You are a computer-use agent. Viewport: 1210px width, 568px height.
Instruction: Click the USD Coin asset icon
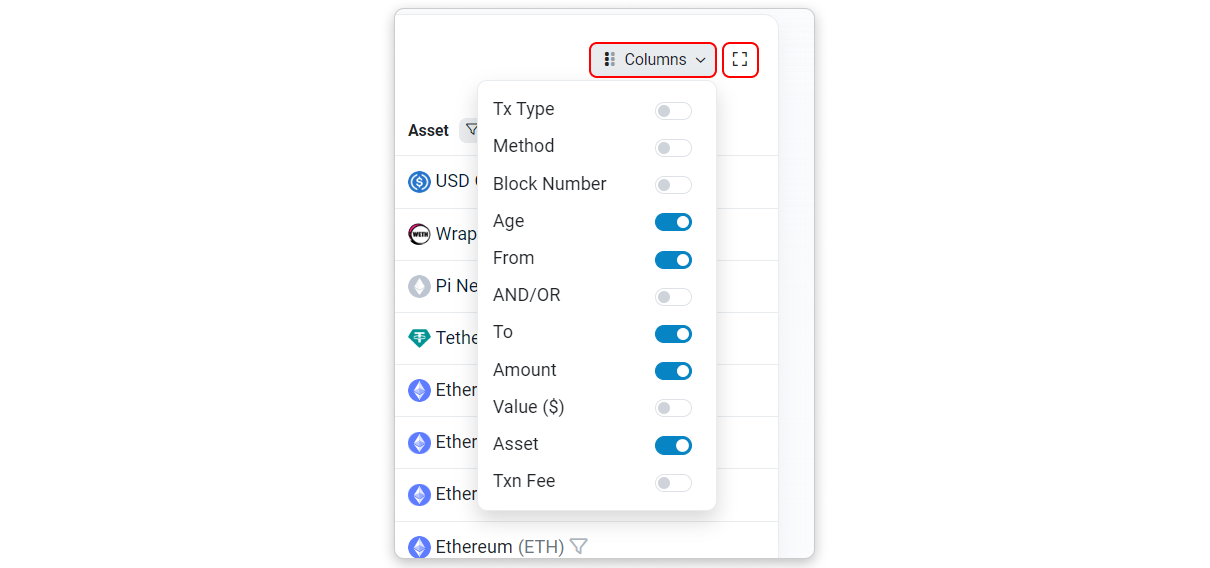click(419, 182)
